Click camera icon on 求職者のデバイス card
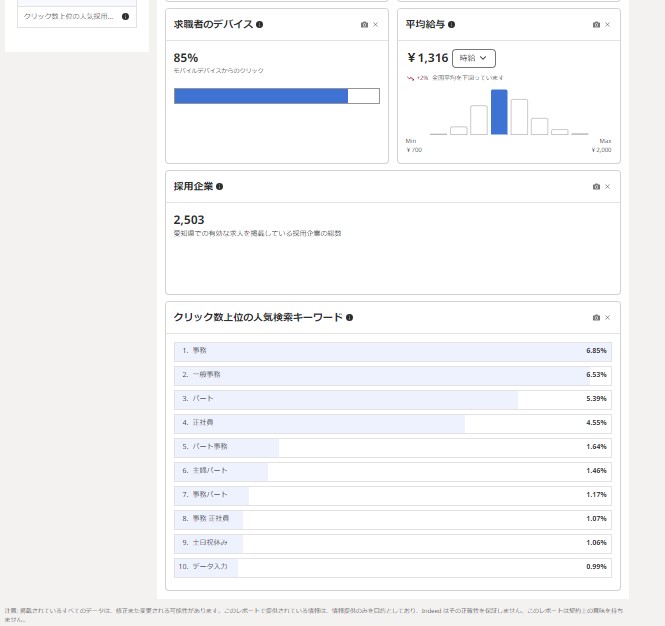665x626 pixels. click(364, 24)
